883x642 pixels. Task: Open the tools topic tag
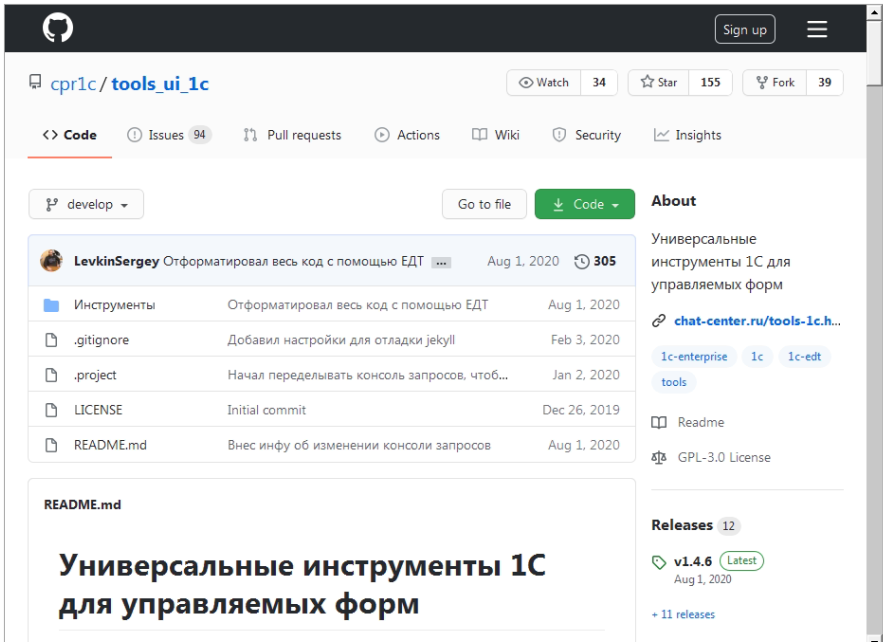(x=674, y=382)
